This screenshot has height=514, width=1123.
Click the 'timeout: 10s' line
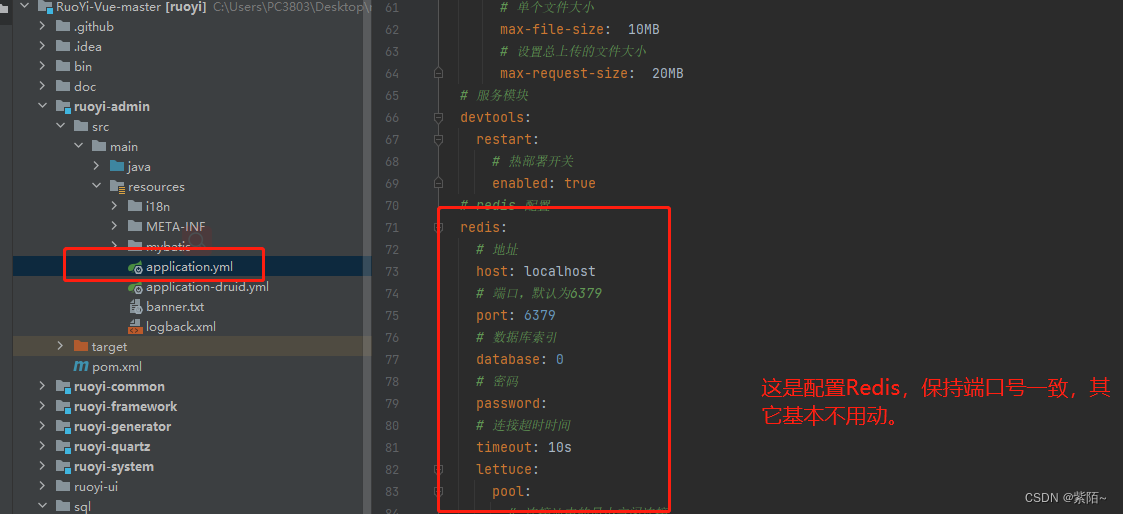[x=524, y=447]
